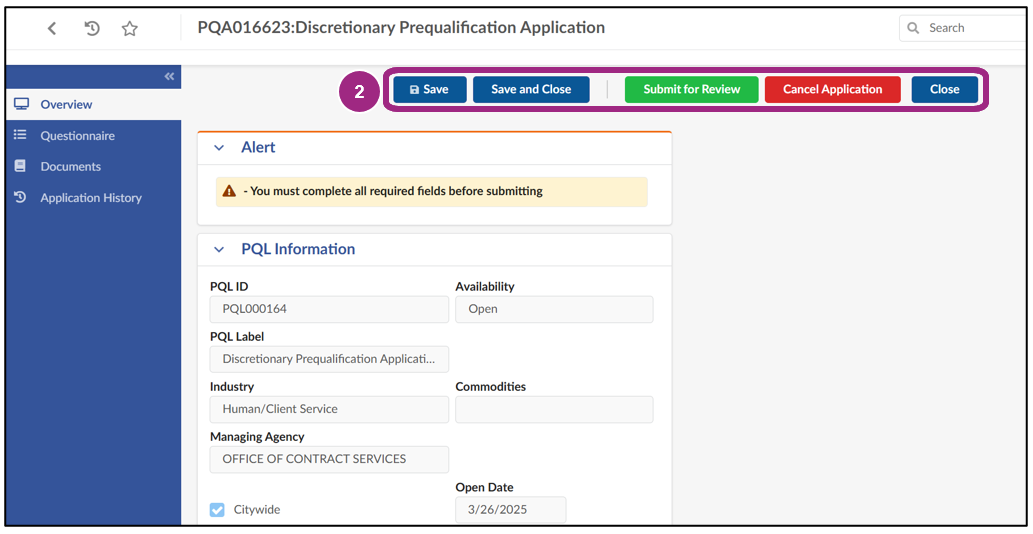This screenshot has width=1033, height=534.
Task: Toggle the Citywide checkbox
Action: 217,510
